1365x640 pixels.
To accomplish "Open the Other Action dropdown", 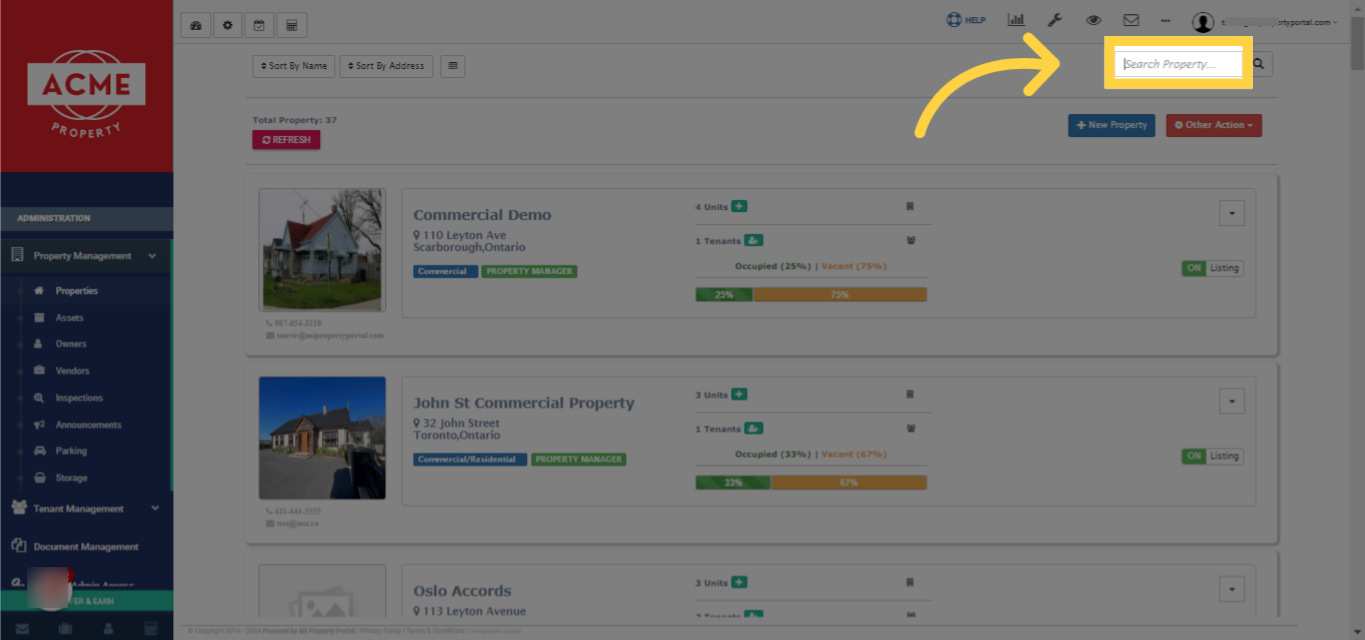I will point(1214,125).
